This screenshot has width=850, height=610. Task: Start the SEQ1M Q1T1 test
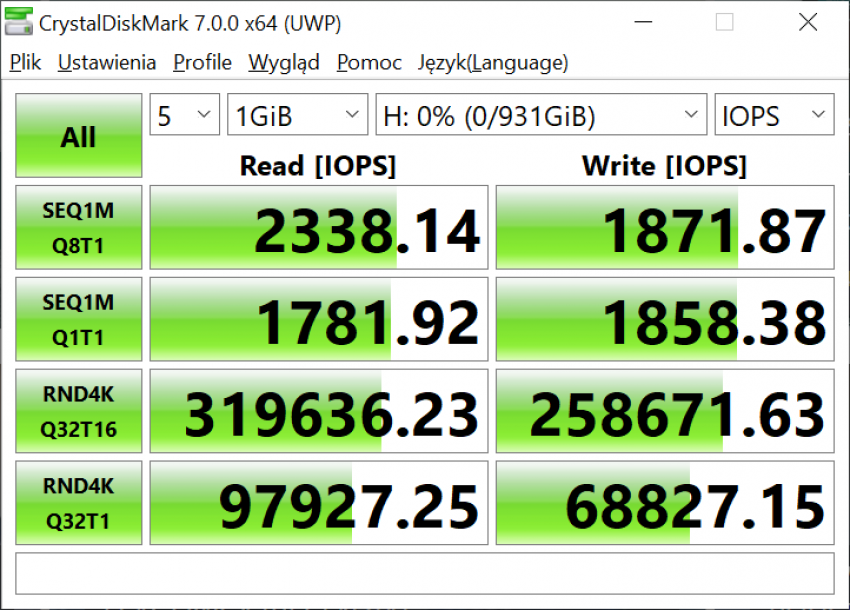79,319
